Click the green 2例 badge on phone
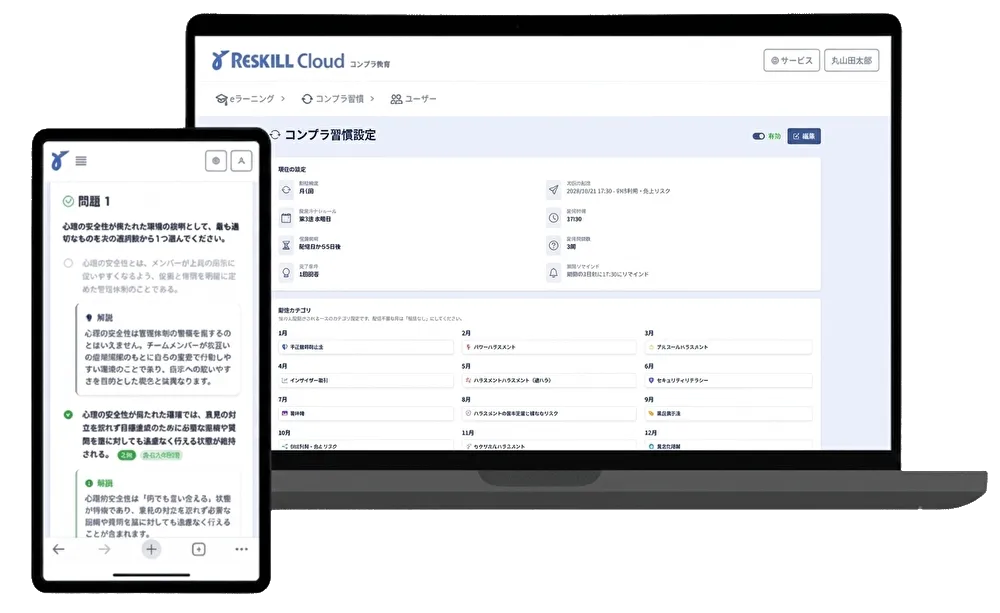Screen dimensions: 1000x613 (126, 455)
